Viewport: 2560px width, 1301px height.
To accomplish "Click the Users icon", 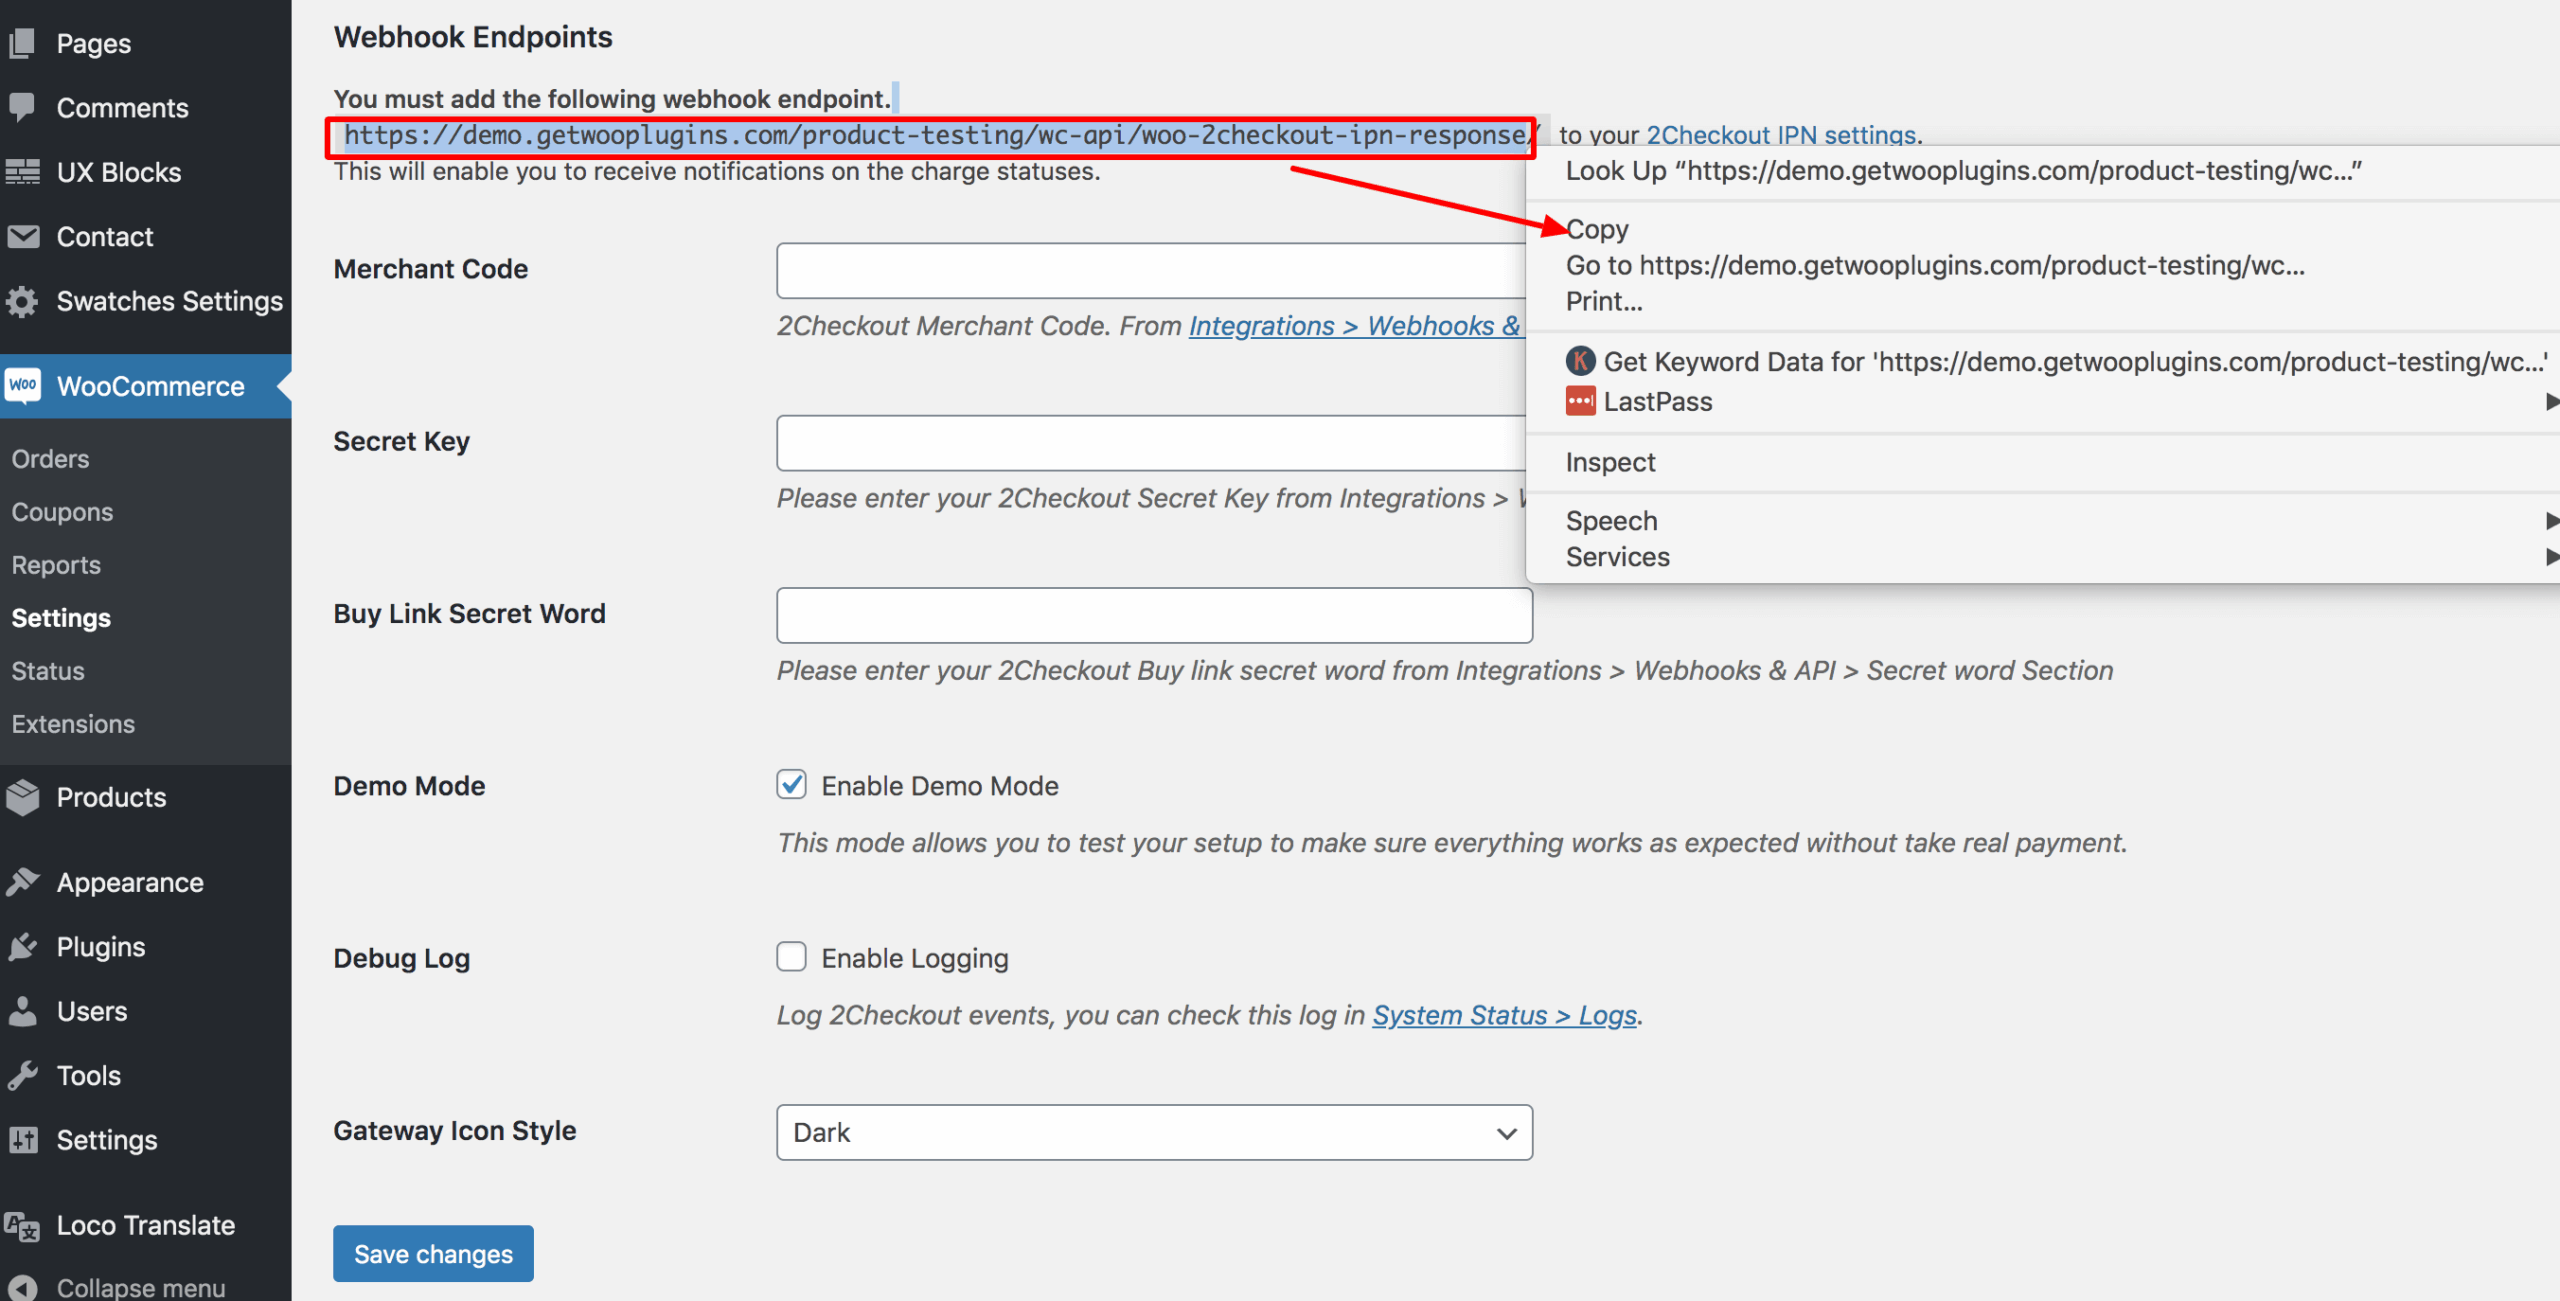I will (x=24, y=1010).
